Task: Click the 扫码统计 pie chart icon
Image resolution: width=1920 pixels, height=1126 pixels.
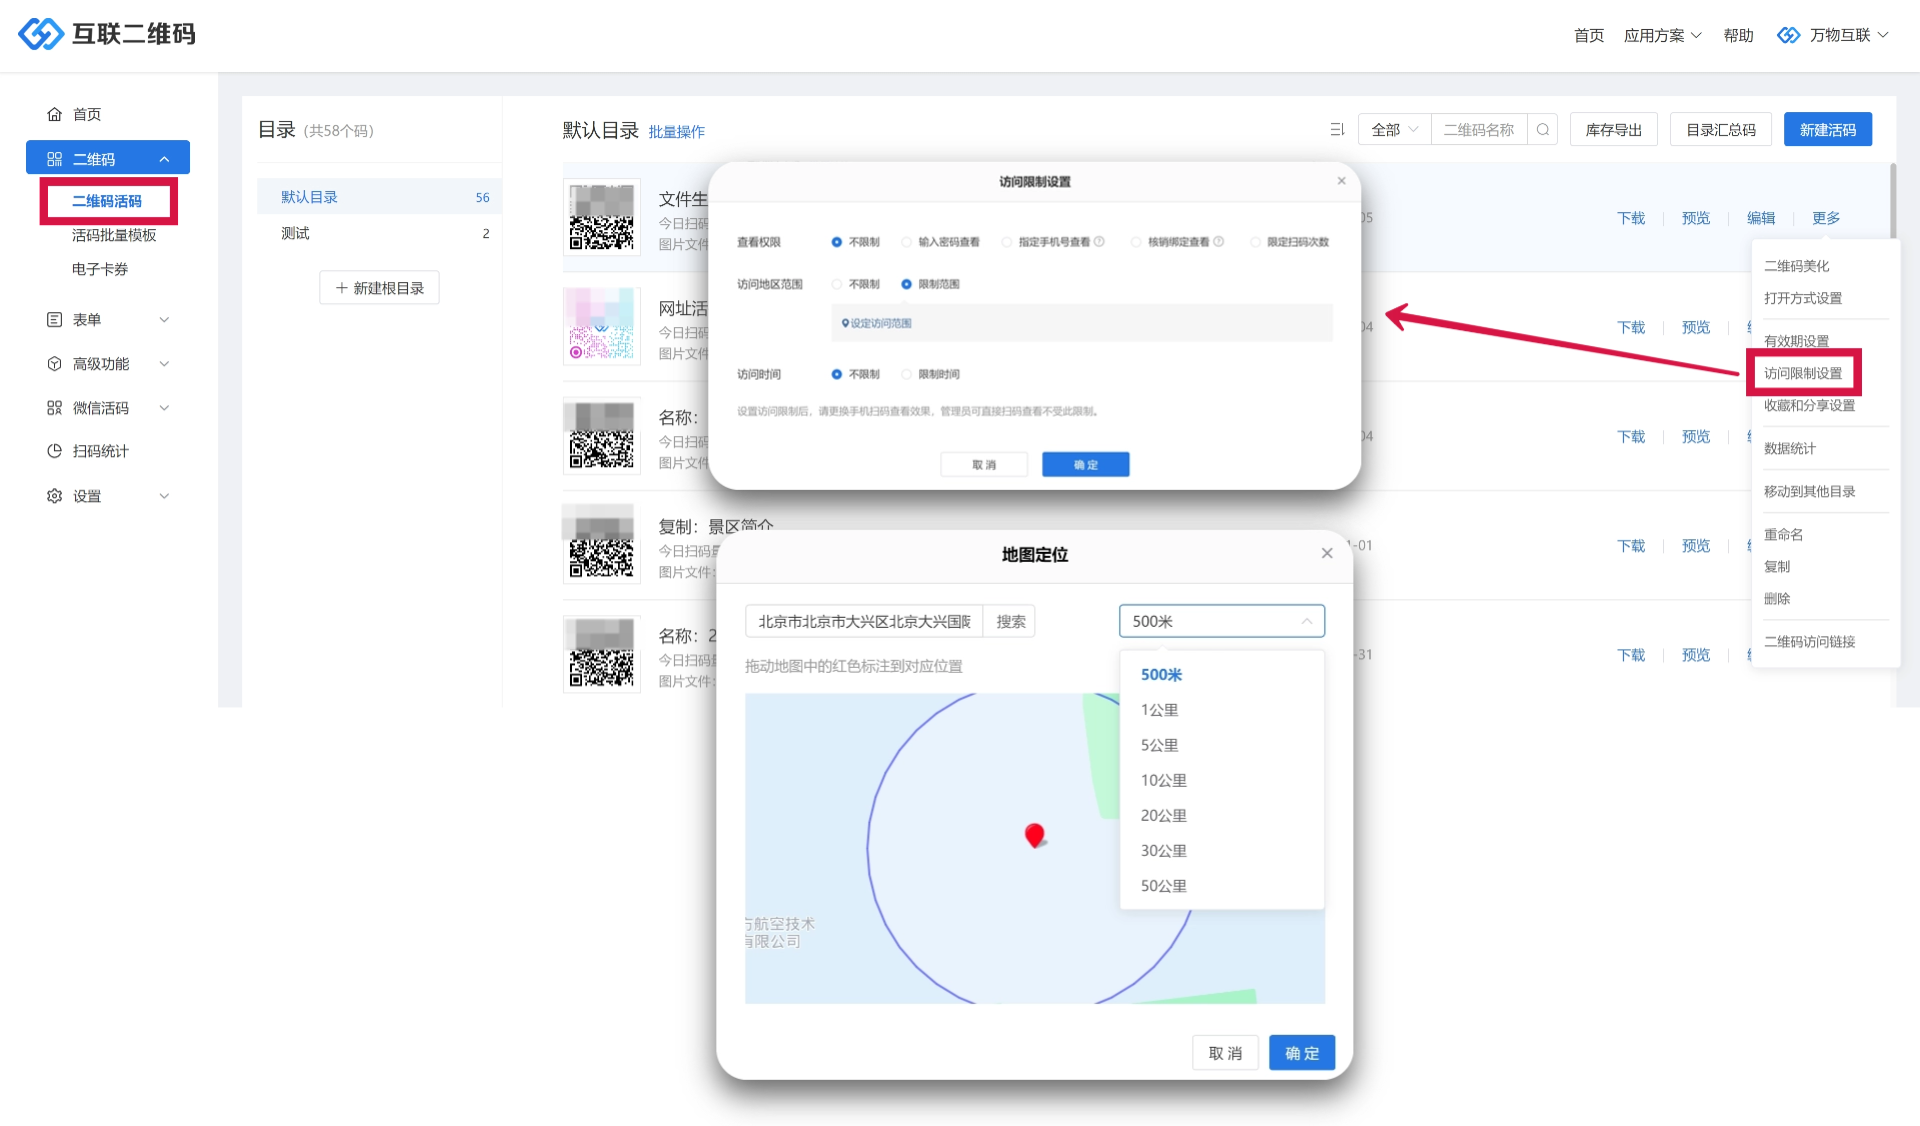Action: coord(55,452)
